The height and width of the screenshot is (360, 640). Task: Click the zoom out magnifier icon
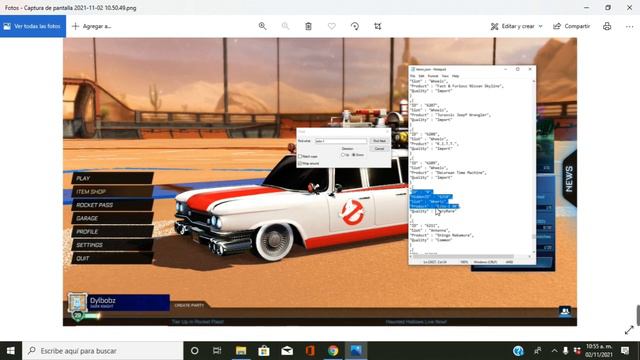click(x=285, y=26)
